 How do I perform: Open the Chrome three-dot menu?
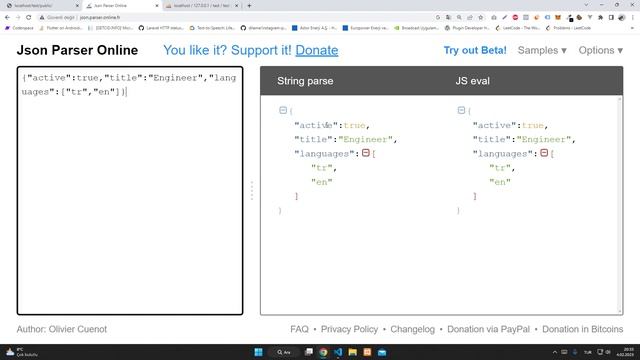(x=633, y=18)
